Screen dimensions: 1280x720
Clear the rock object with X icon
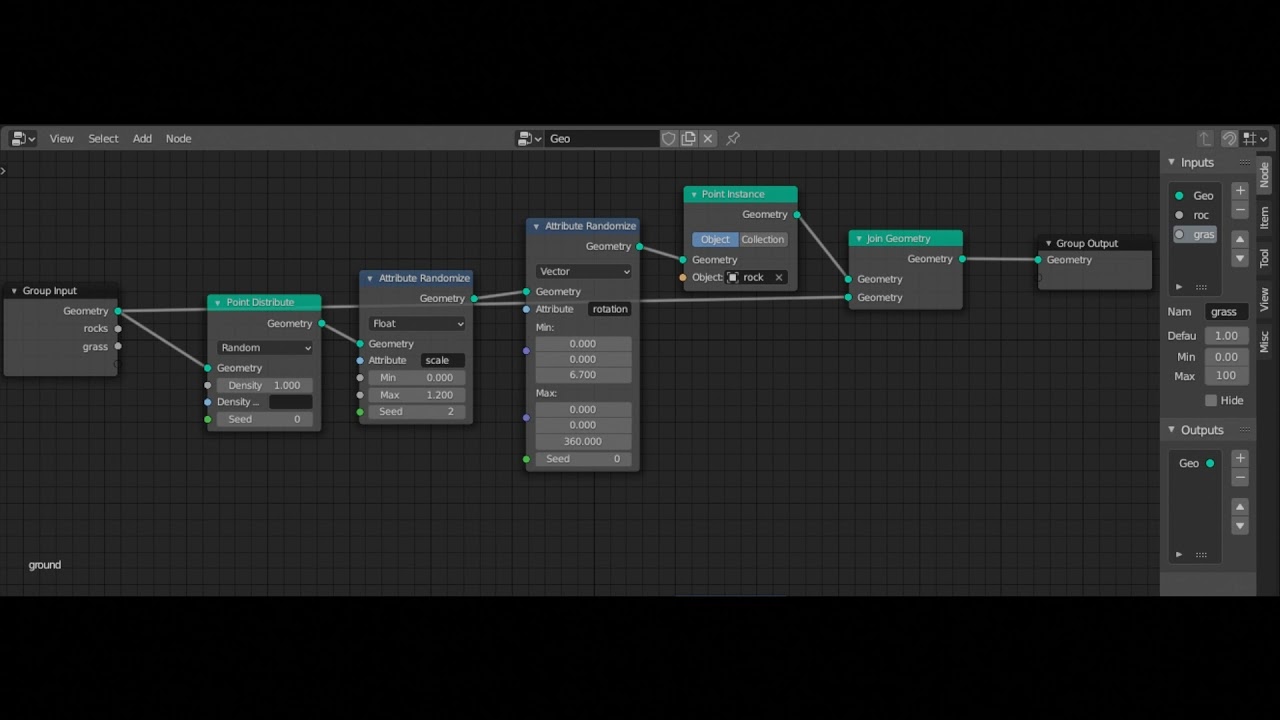pyautogui.click(x=778, y=277)
